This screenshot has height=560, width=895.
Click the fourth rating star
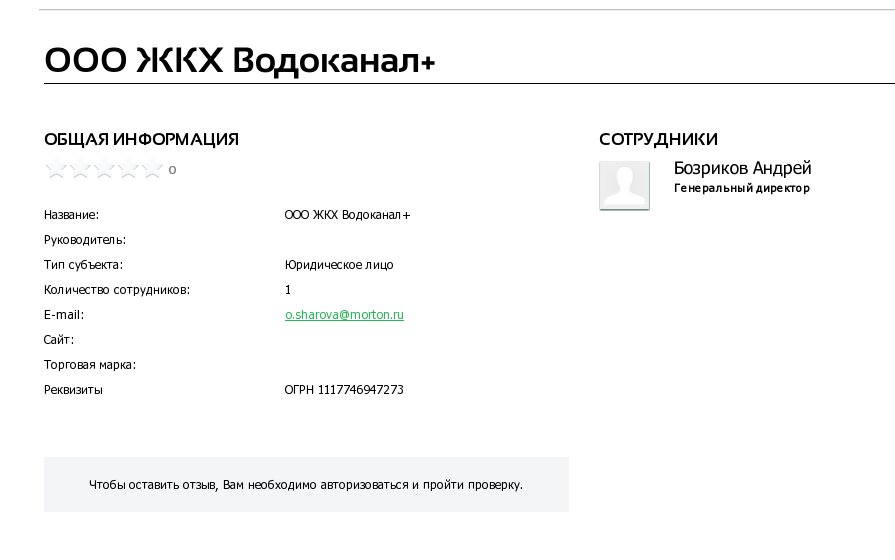128,169
